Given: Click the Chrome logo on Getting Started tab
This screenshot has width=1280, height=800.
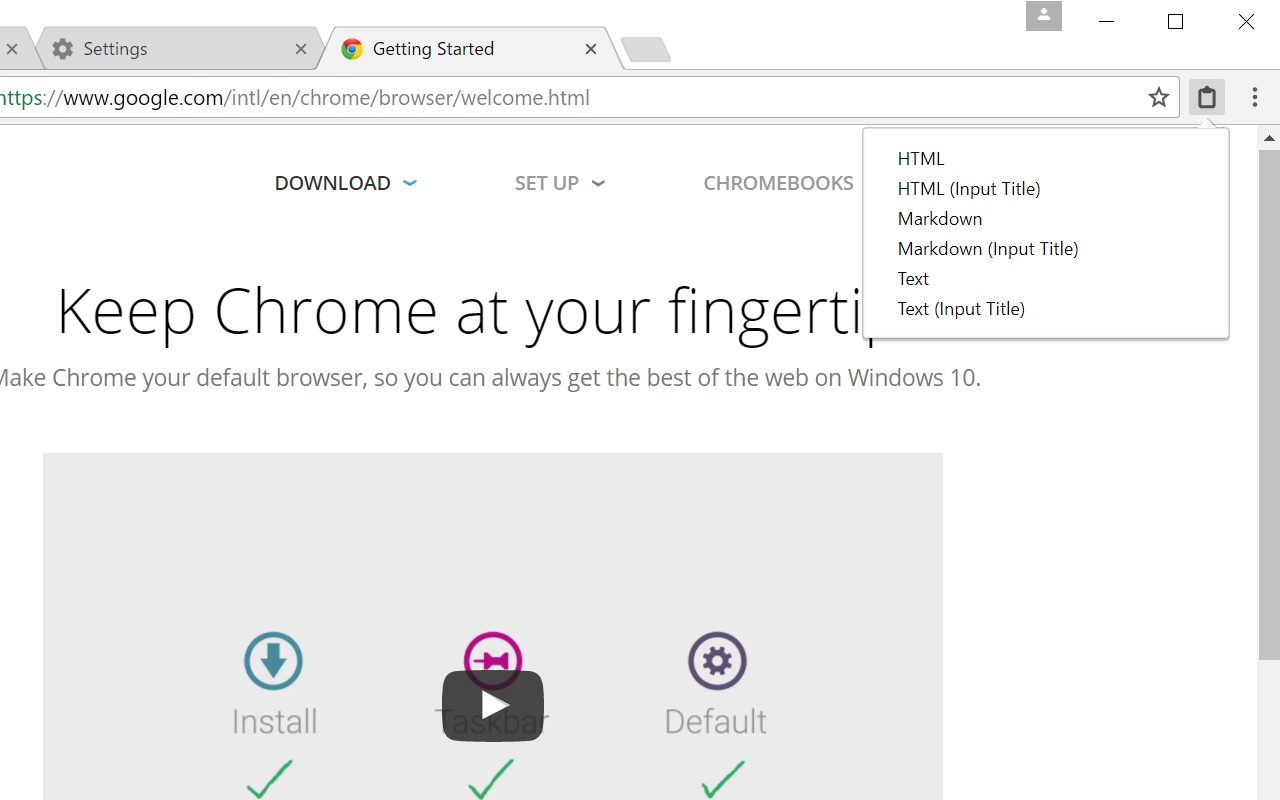Looking at the screenshot, I should coord(352,49).
